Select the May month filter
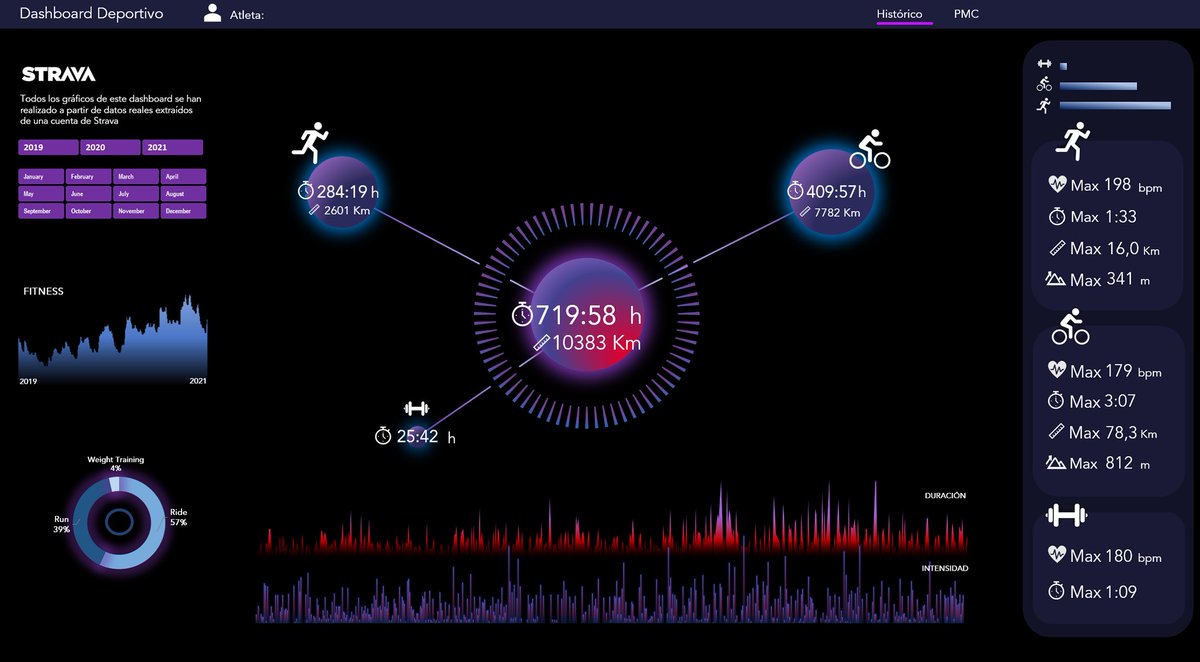The width and height of the screenshot is (1200, 662). click(x=41, y=194)
